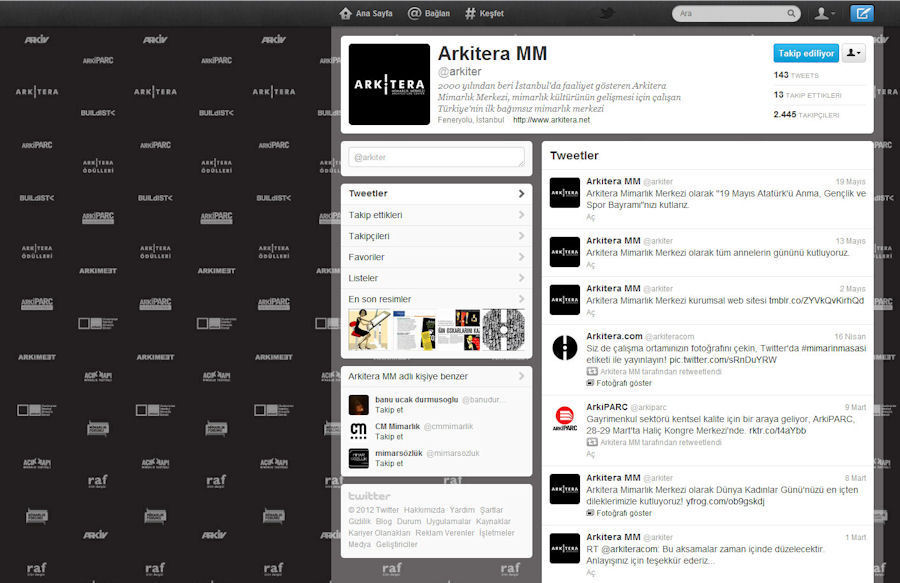Open rktr.co/t4aYbb link
The image size is (900, 583).
(778, 431)
